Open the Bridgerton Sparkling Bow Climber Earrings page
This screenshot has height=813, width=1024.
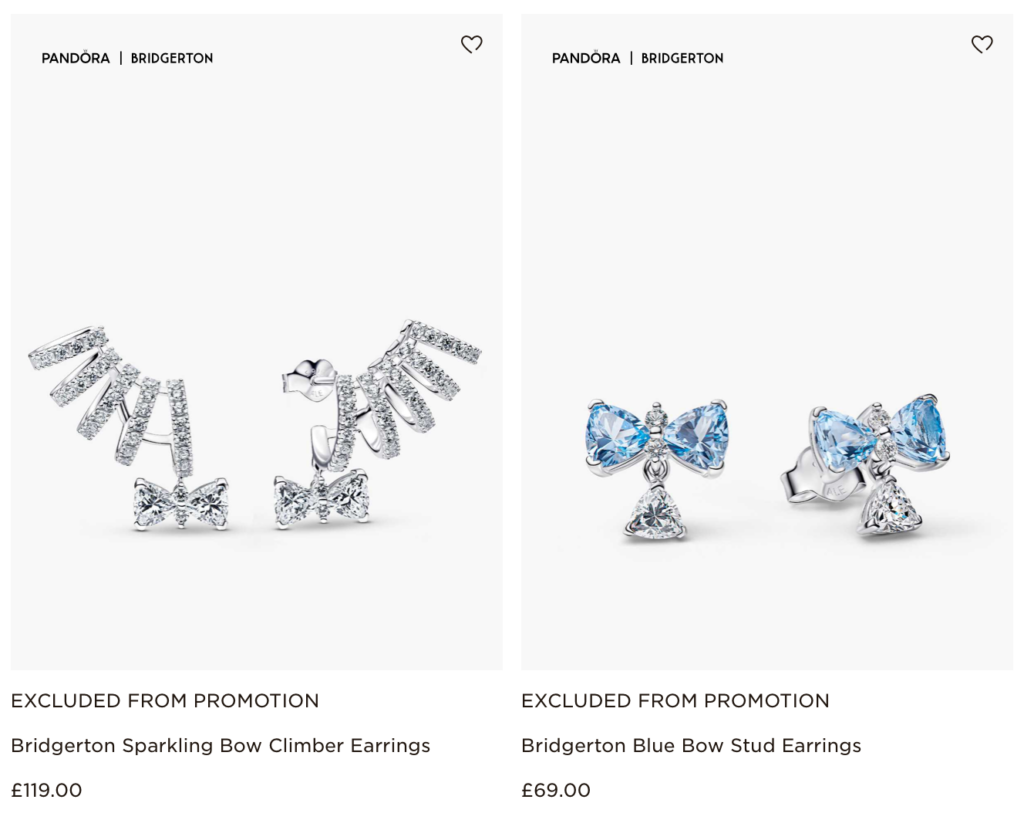pyautogui.click(x=220, y=745)
